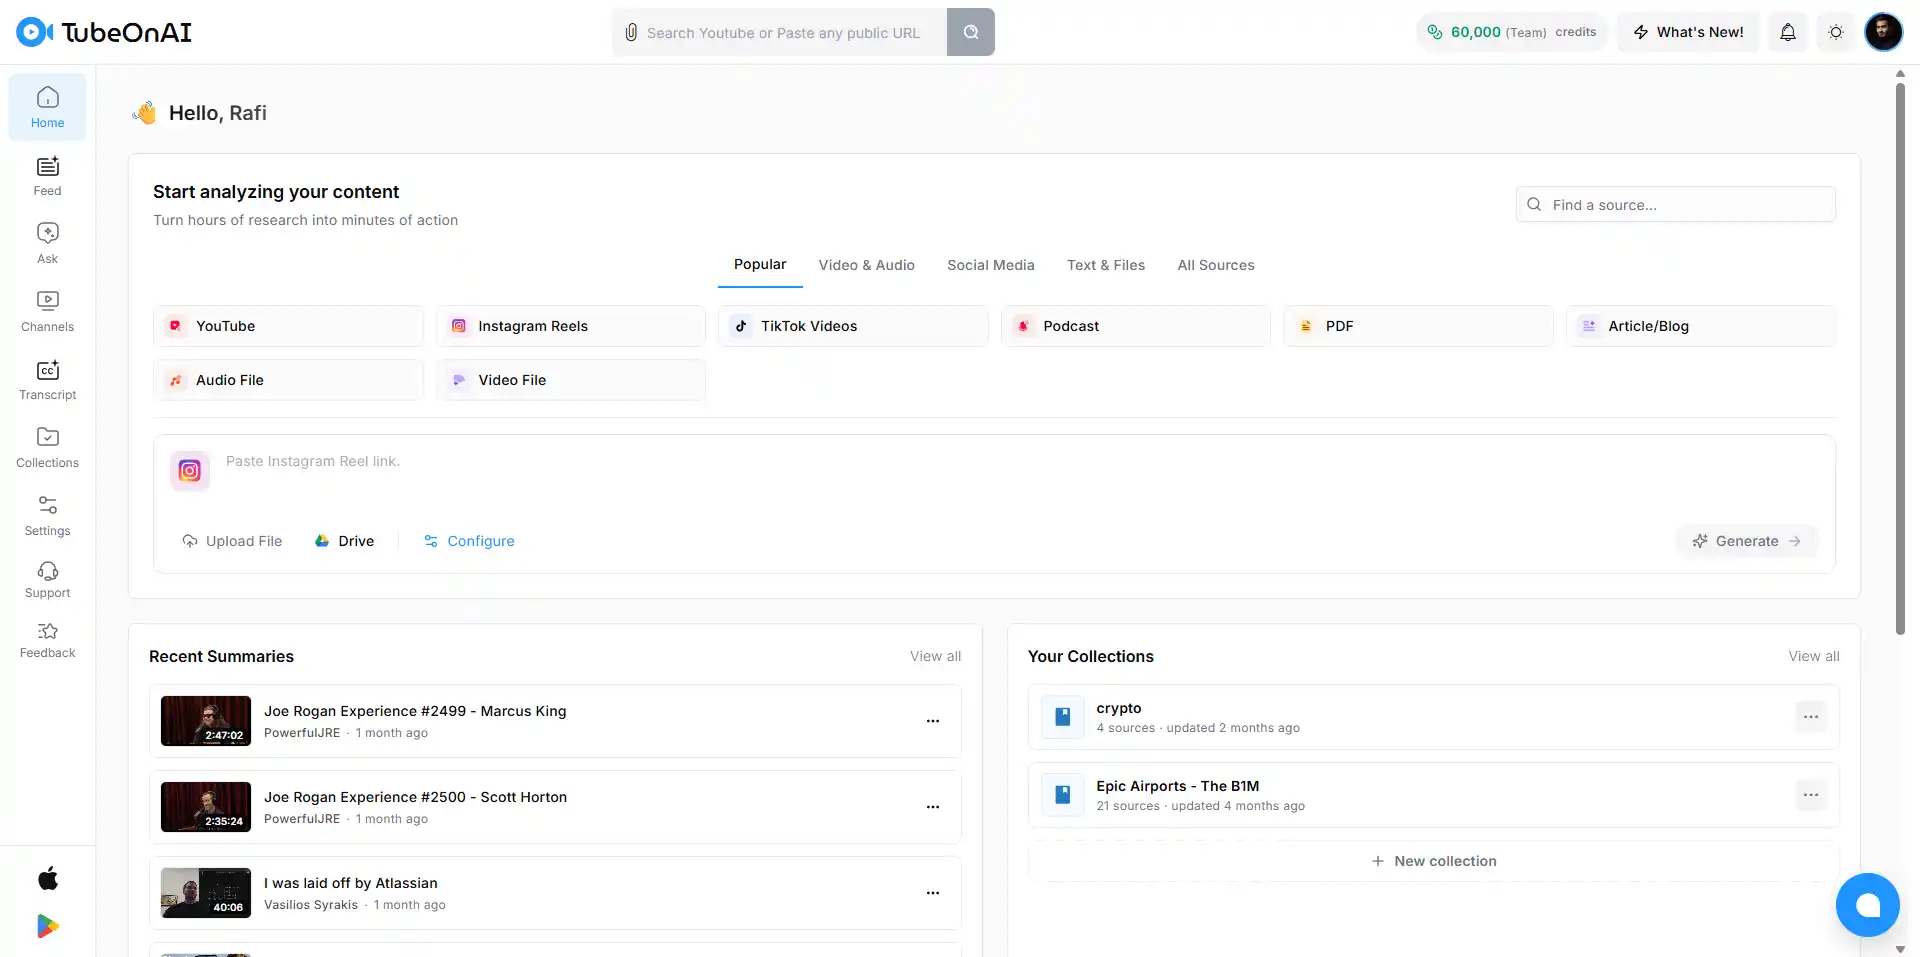The height and width of the screenshot is (957, 1920).
Task: Open options for Joe Rogan #2500 summary
Action: coord(932,807)
